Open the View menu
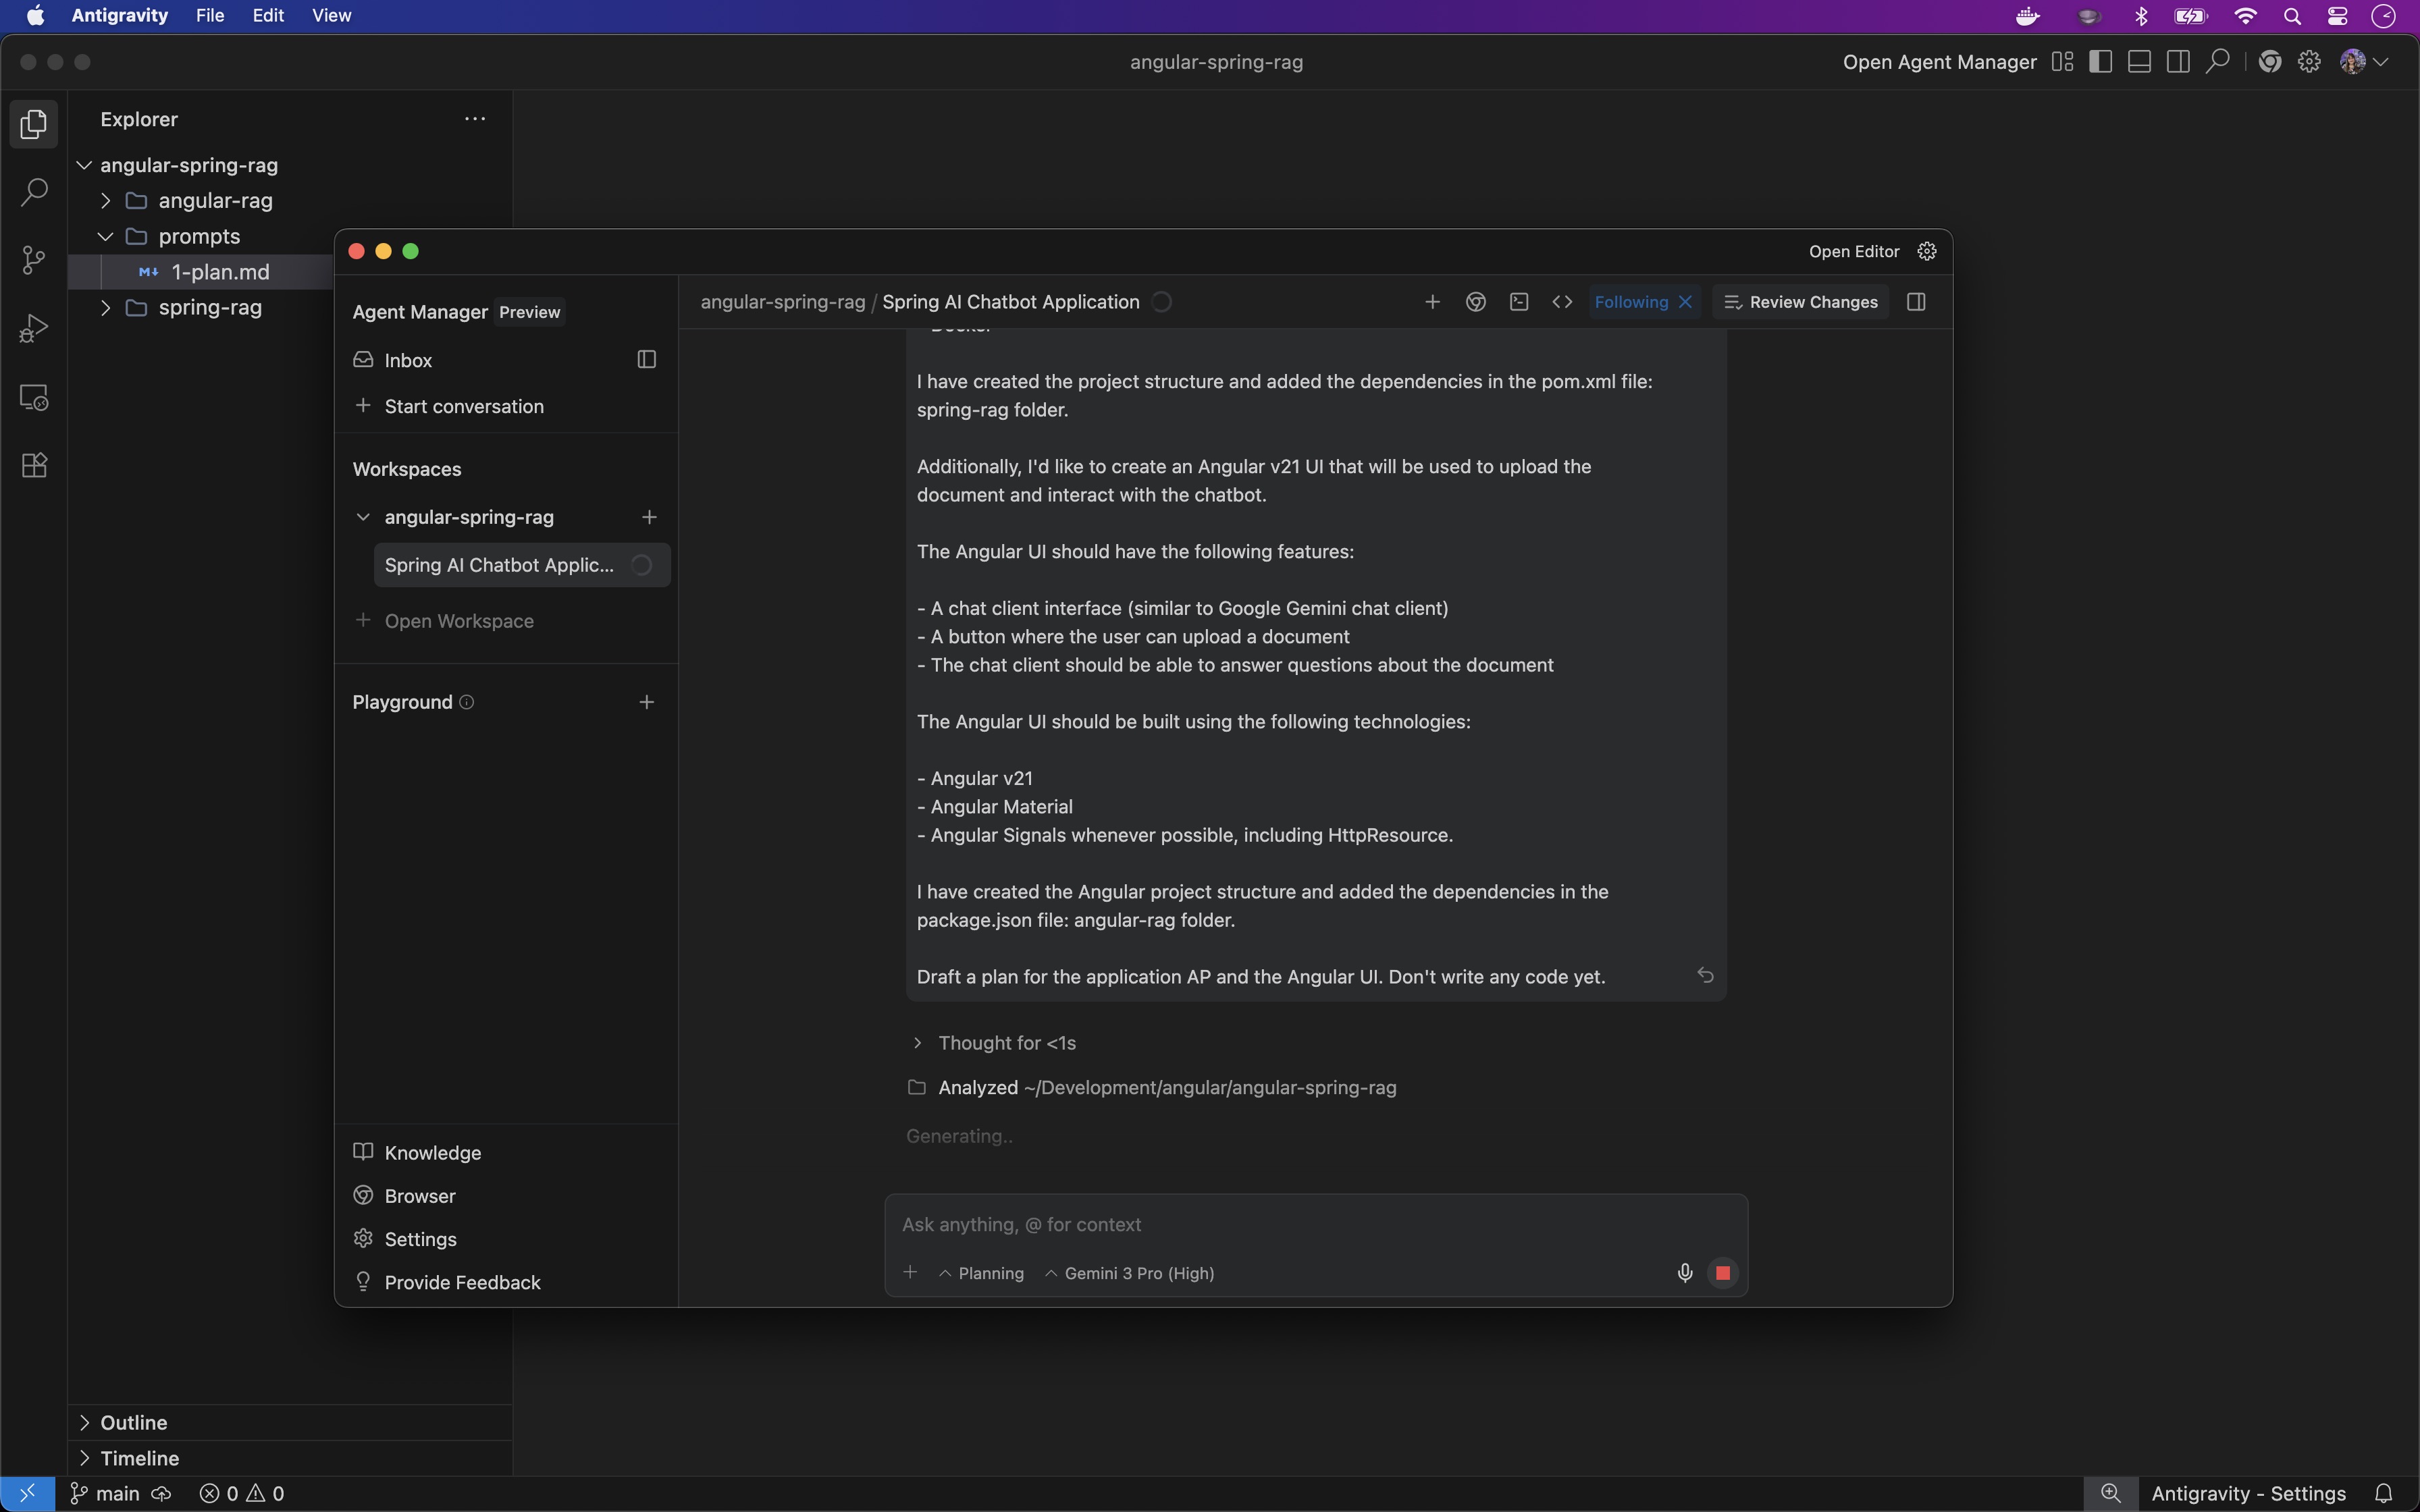Viewport: 2420px width, 1512px height. (331, 15)
